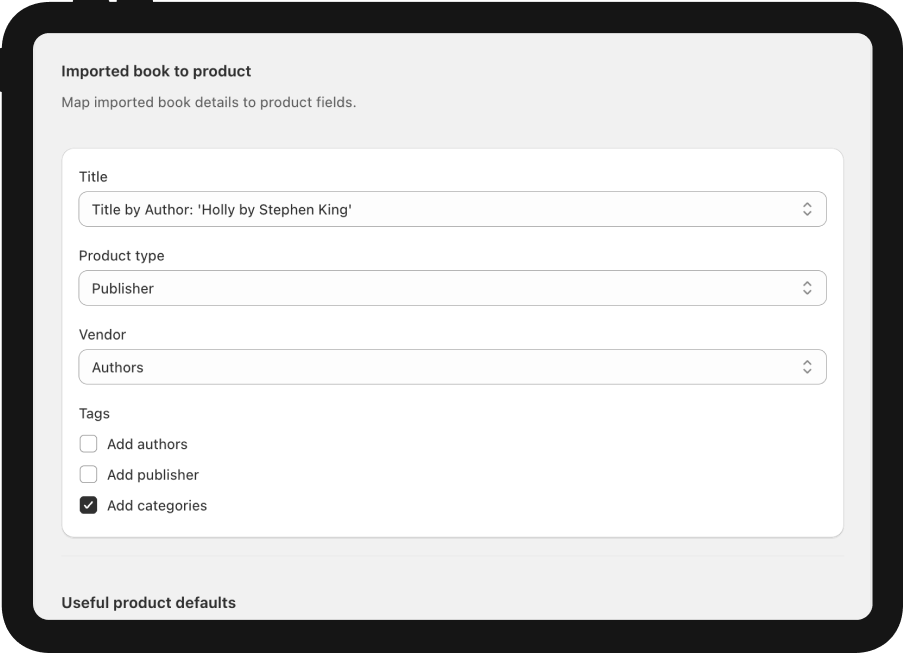
Task: Click the 'Add authors' label text
Action: [147, 444]
